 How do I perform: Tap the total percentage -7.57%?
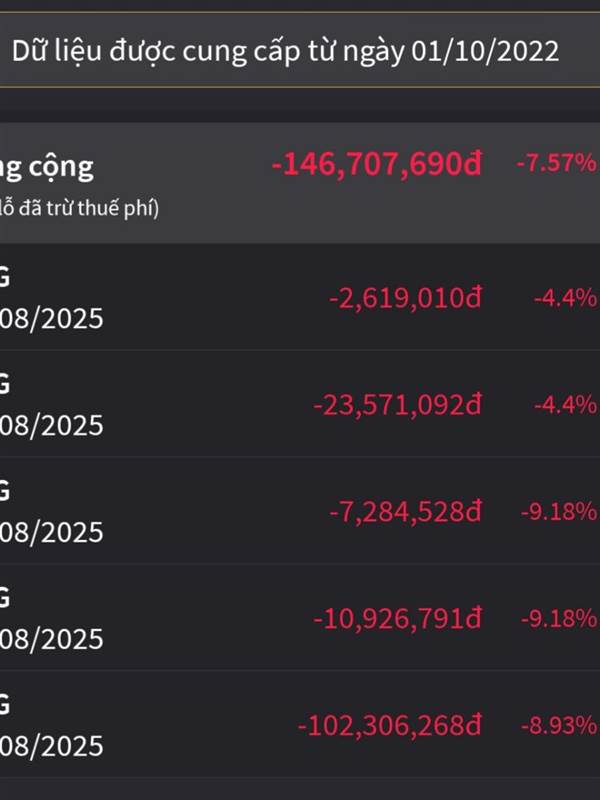click(557, 163)
